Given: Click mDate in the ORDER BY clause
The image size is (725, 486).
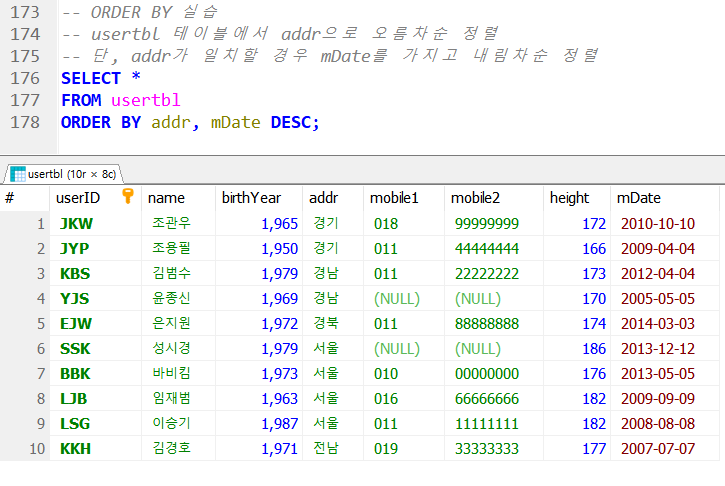Looking at the screenshot, I should click(235, 122).
